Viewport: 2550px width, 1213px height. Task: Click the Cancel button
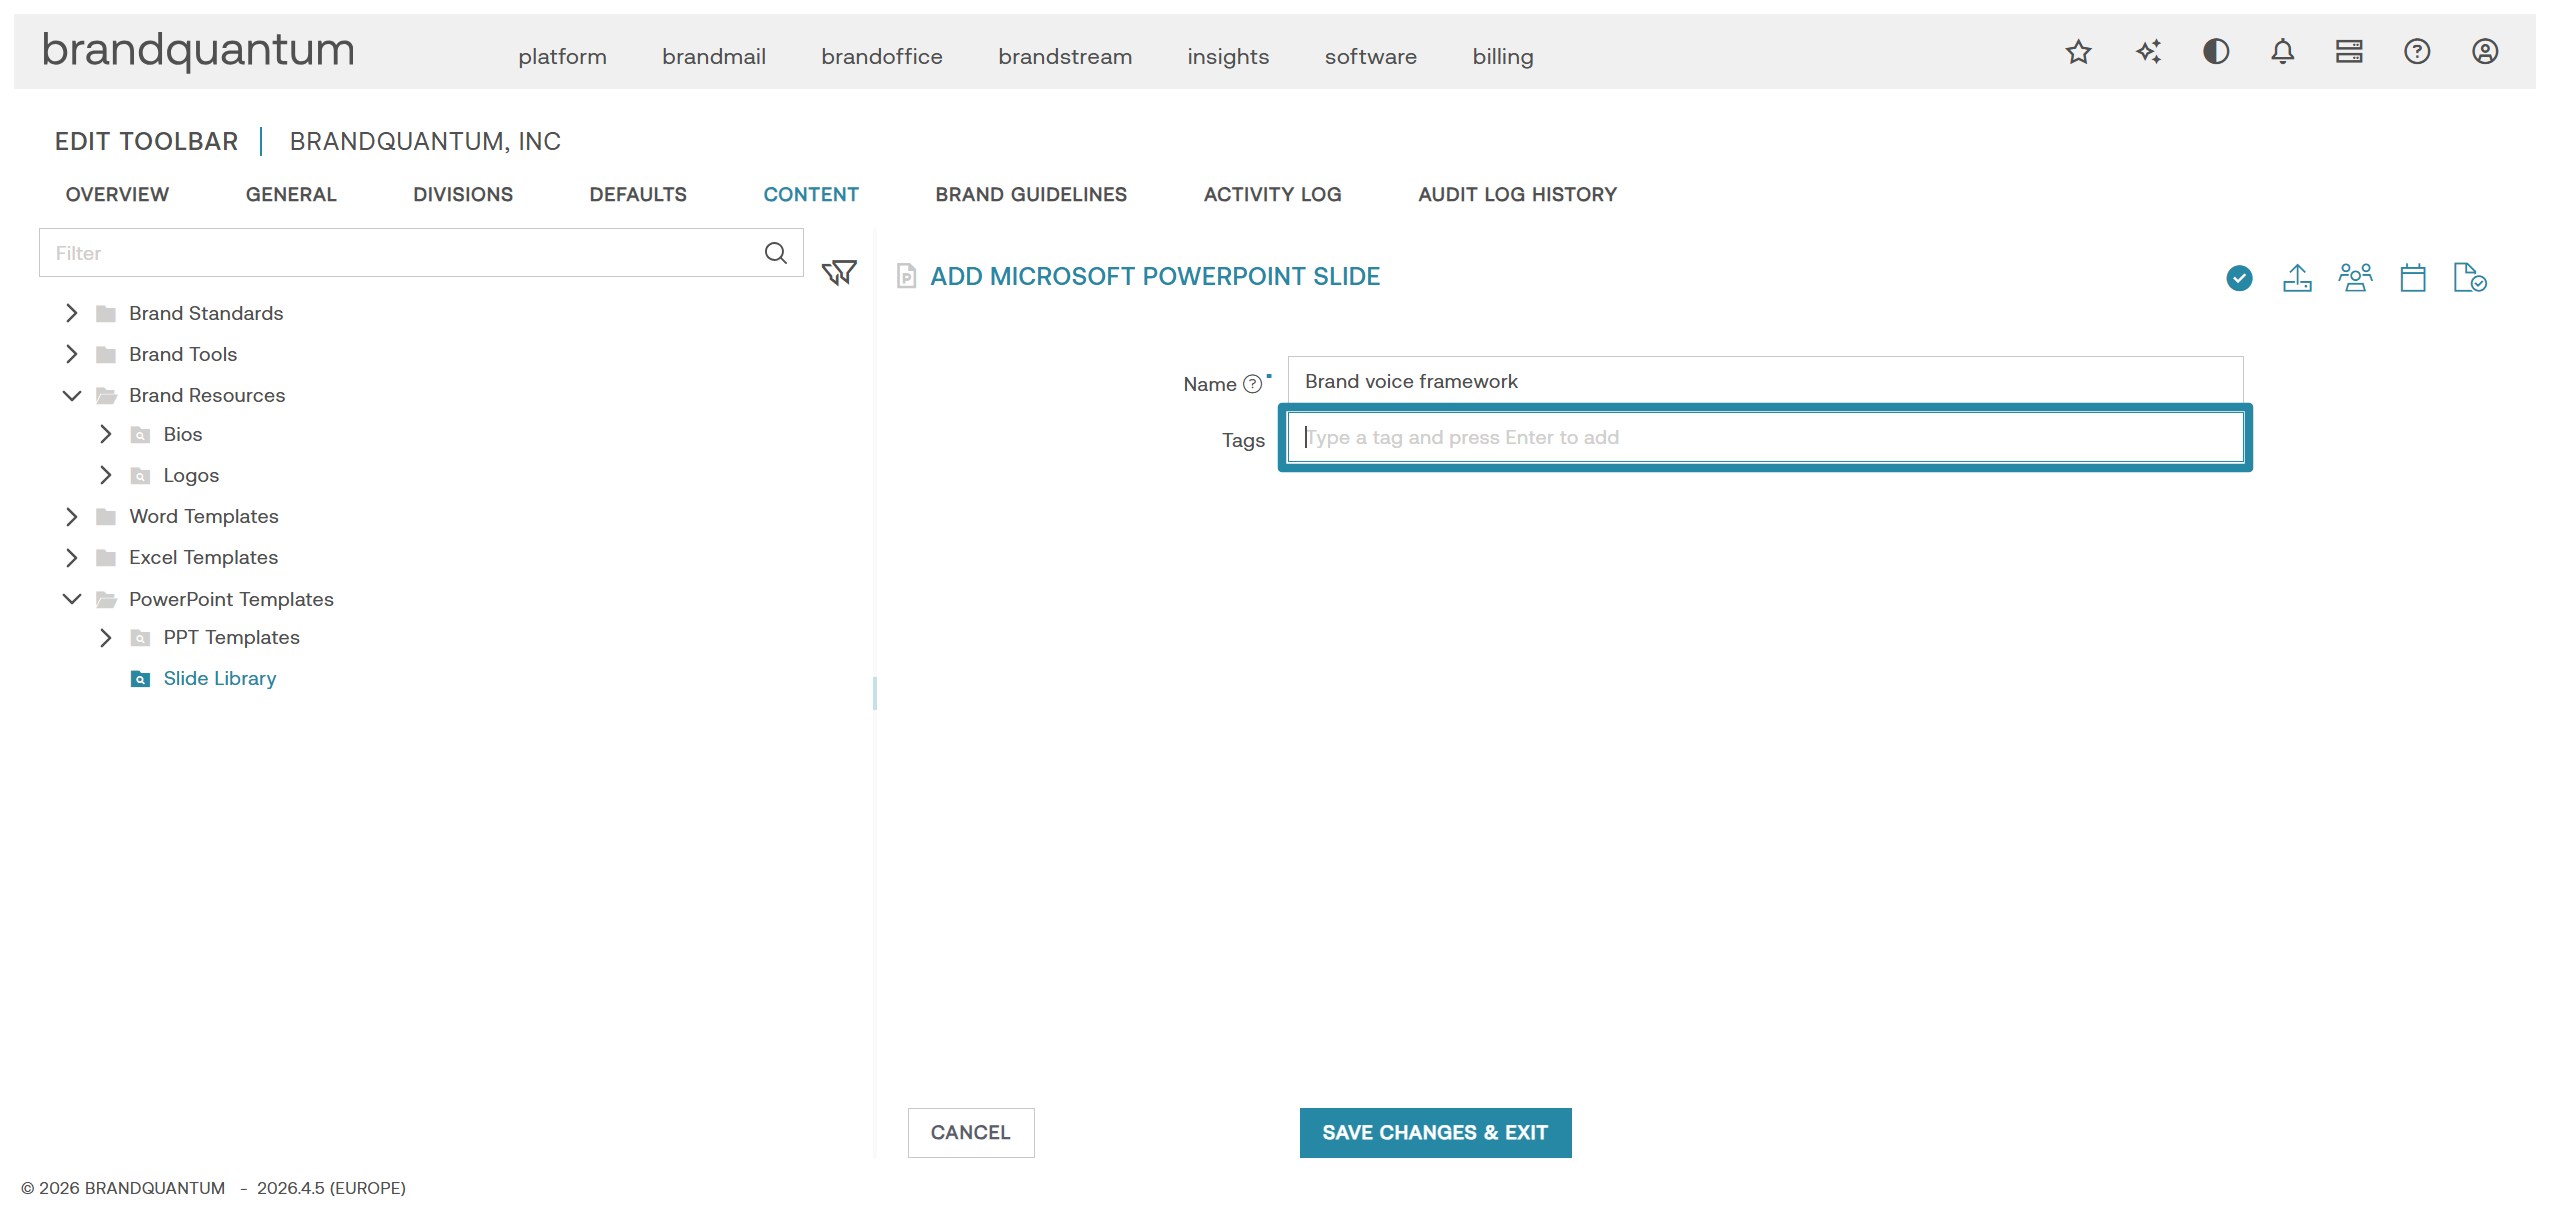point(971,1133)
